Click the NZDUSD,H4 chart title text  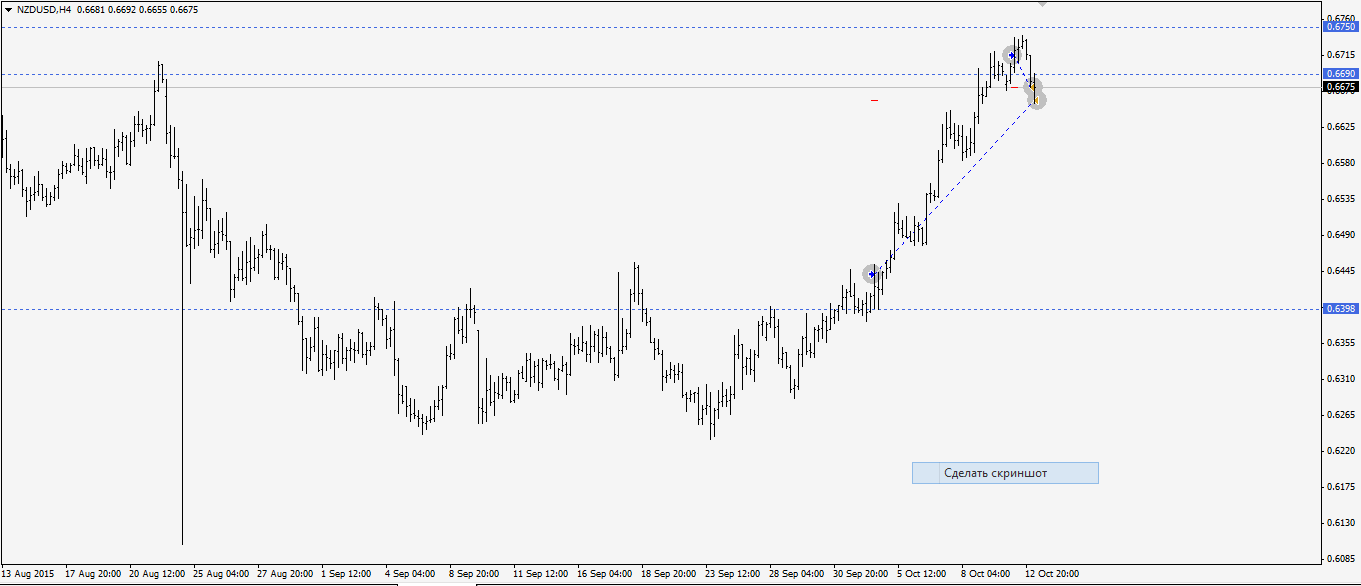44,9
